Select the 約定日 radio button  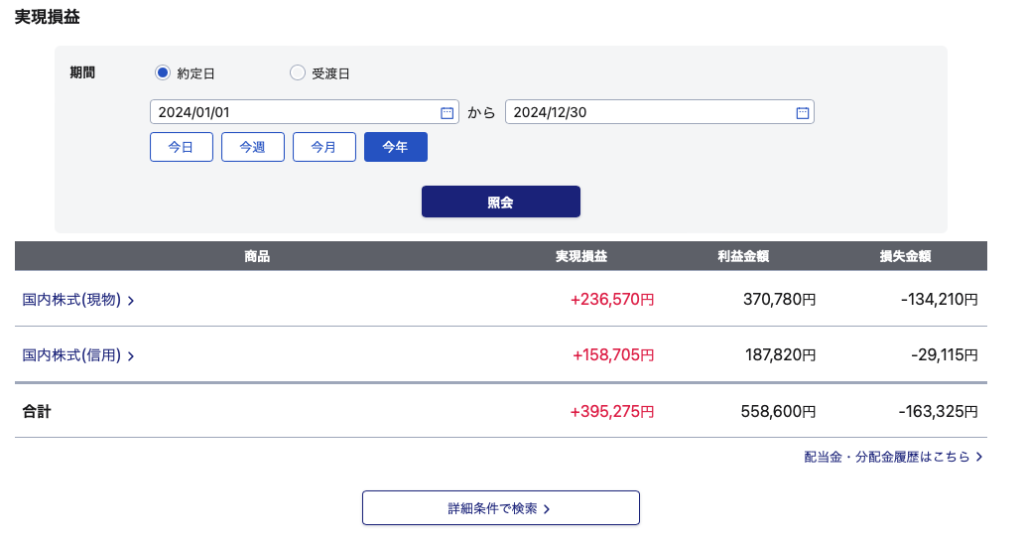(x=163, y=73)
